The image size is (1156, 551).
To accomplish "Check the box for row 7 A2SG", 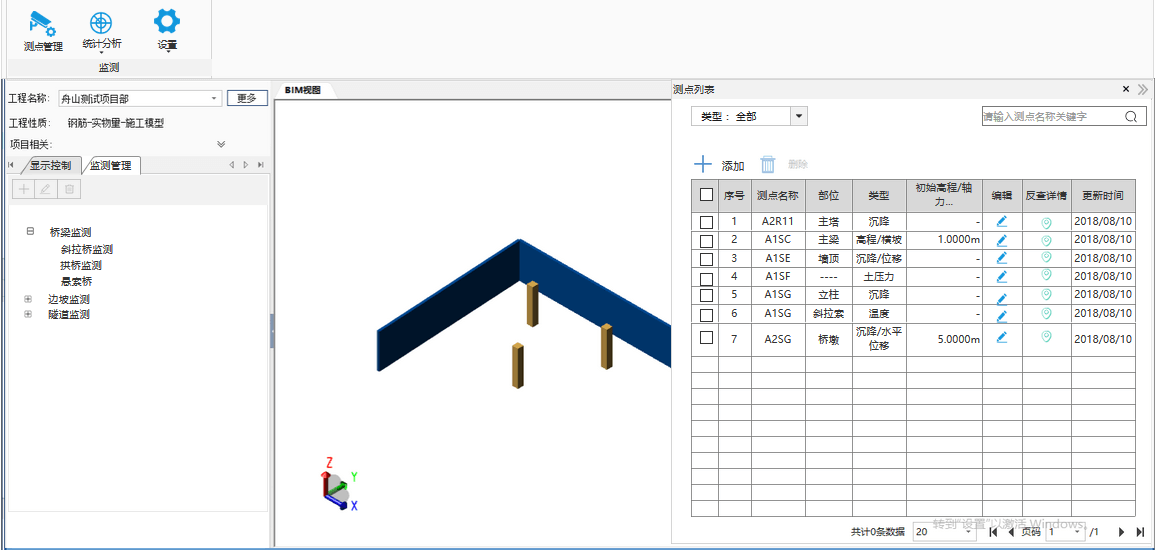I will [x=706, y=337].
